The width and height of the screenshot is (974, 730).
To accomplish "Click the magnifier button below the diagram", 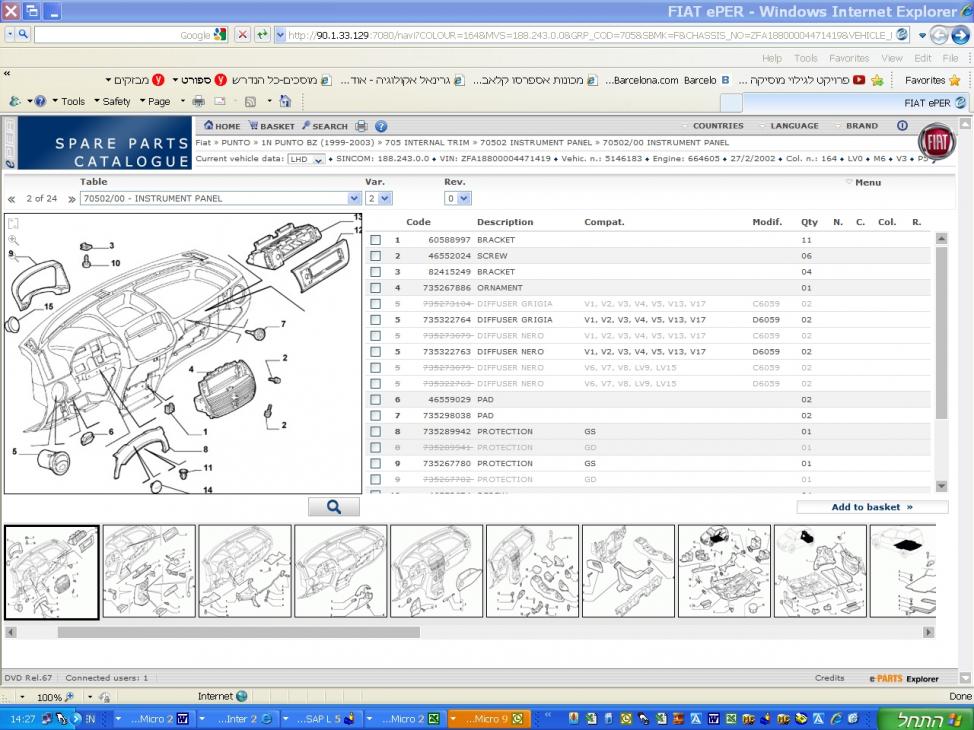I will (333, 507).
